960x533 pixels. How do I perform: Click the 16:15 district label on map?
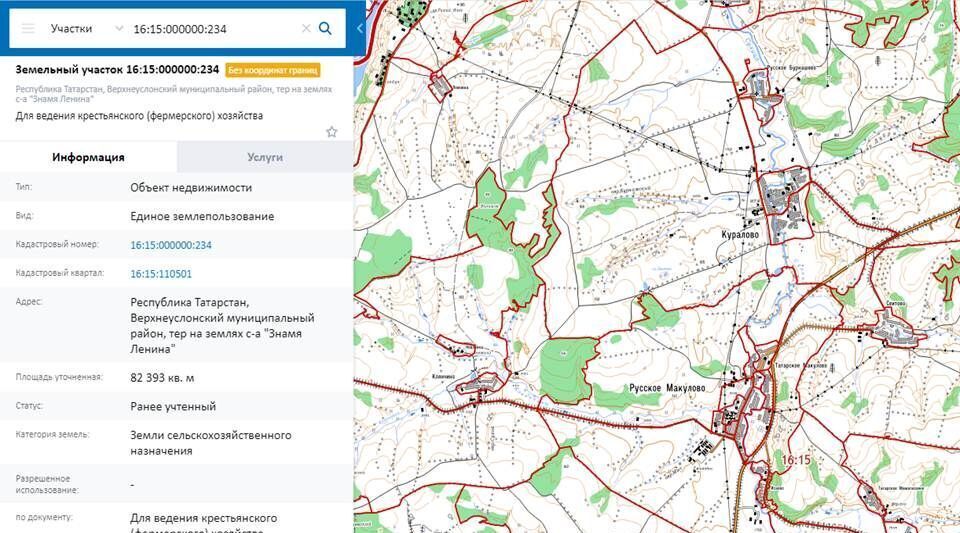coord(795,460)
